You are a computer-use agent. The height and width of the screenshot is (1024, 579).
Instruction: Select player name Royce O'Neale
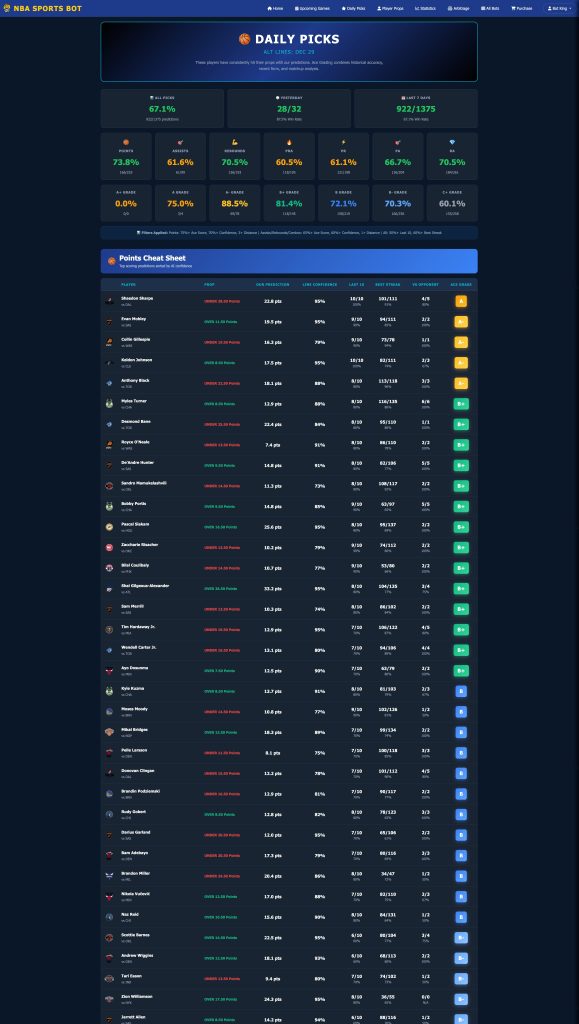click(135, 442)
